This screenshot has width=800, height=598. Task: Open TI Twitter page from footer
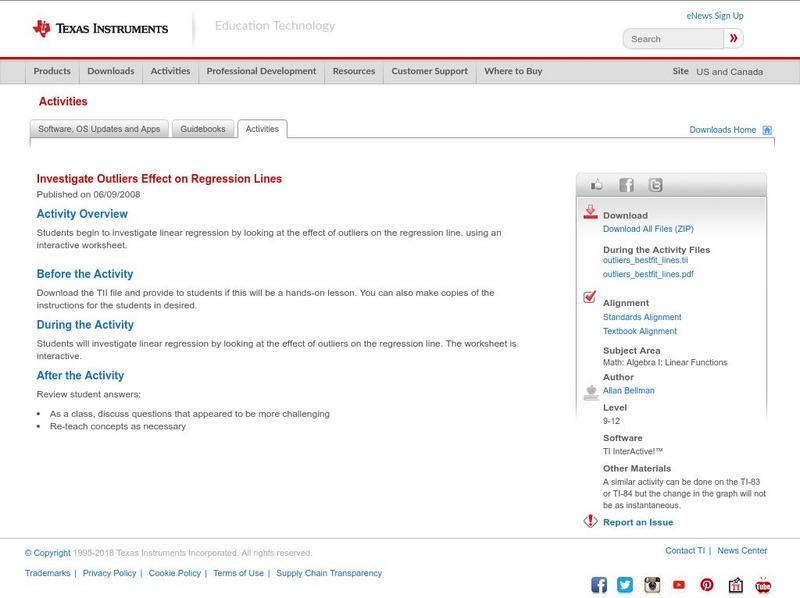tap(625, 585)
